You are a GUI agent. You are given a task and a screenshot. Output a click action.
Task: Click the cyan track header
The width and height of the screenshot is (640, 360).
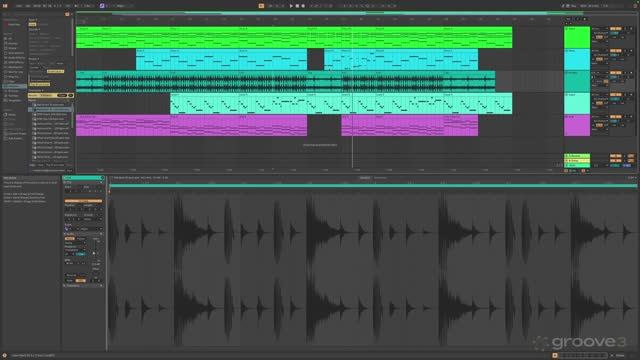coord(577,59)
